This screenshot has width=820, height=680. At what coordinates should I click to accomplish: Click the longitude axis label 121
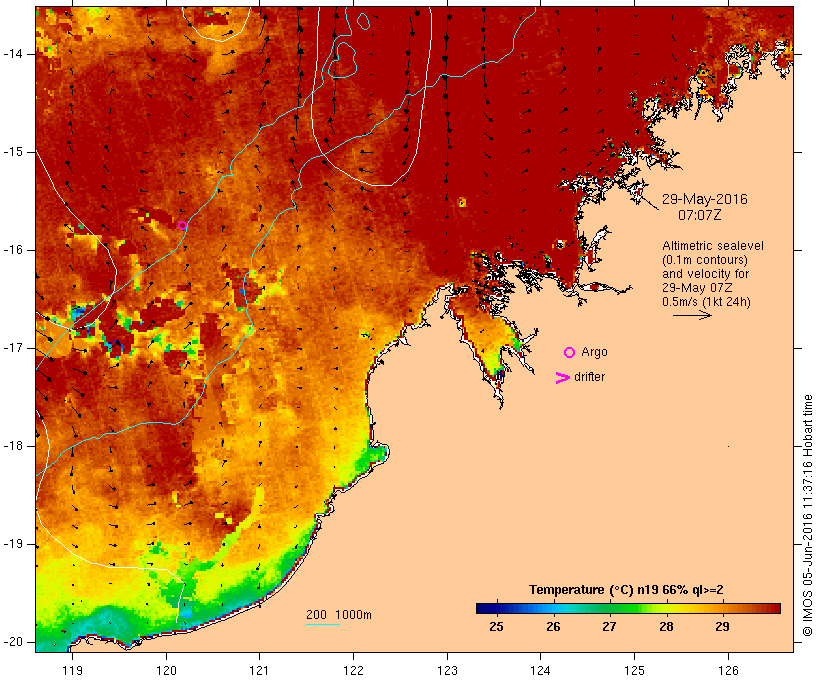point(259,670)
